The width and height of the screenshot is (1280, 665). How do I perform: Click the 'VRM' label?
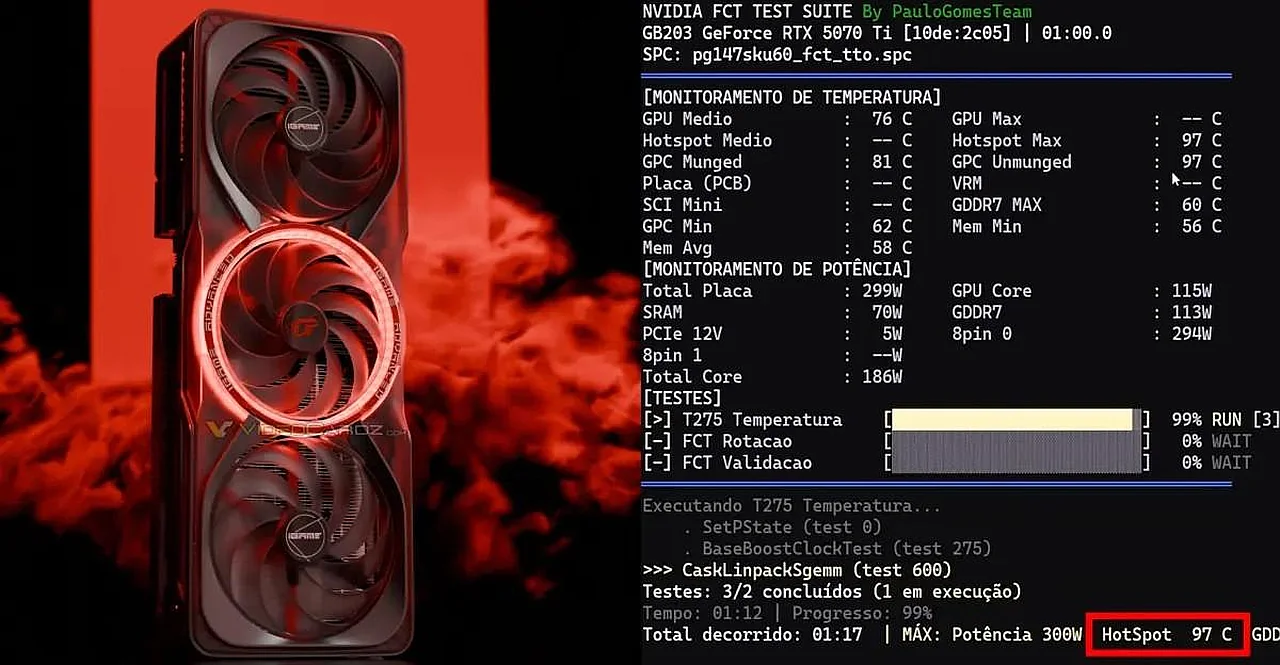pos(967,183)
